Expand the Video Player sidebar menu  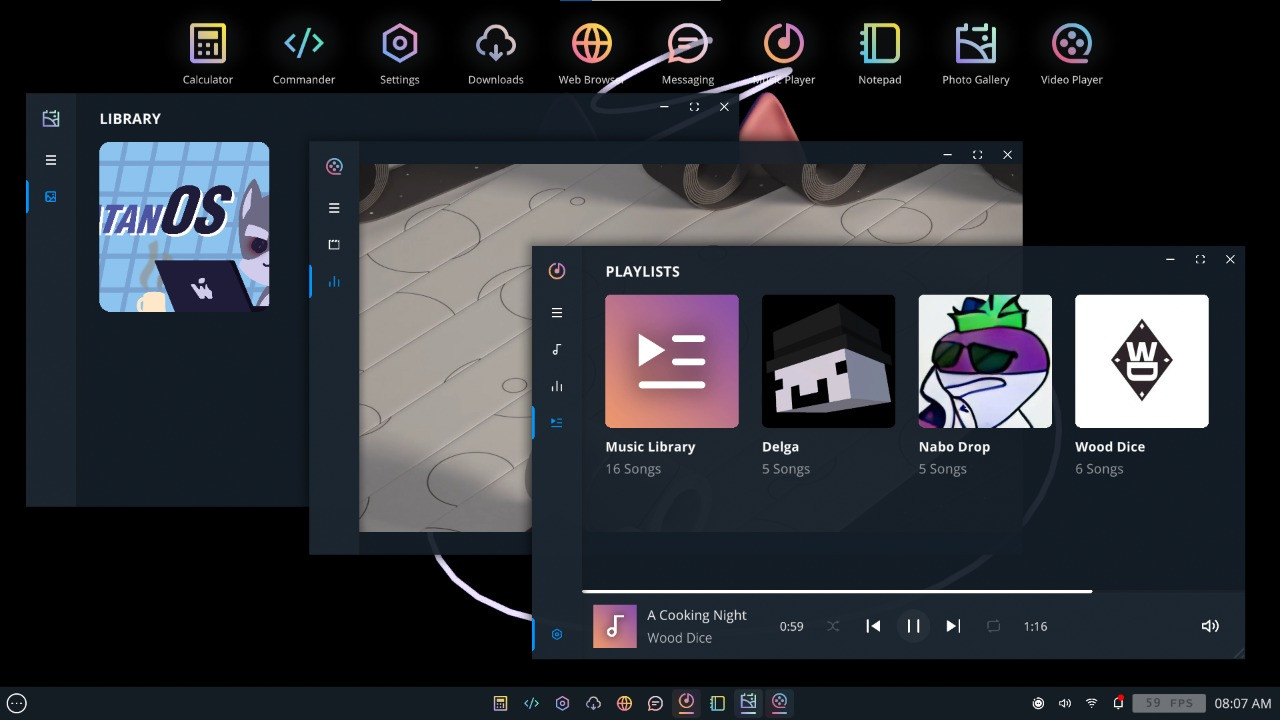tap(334, 207)
